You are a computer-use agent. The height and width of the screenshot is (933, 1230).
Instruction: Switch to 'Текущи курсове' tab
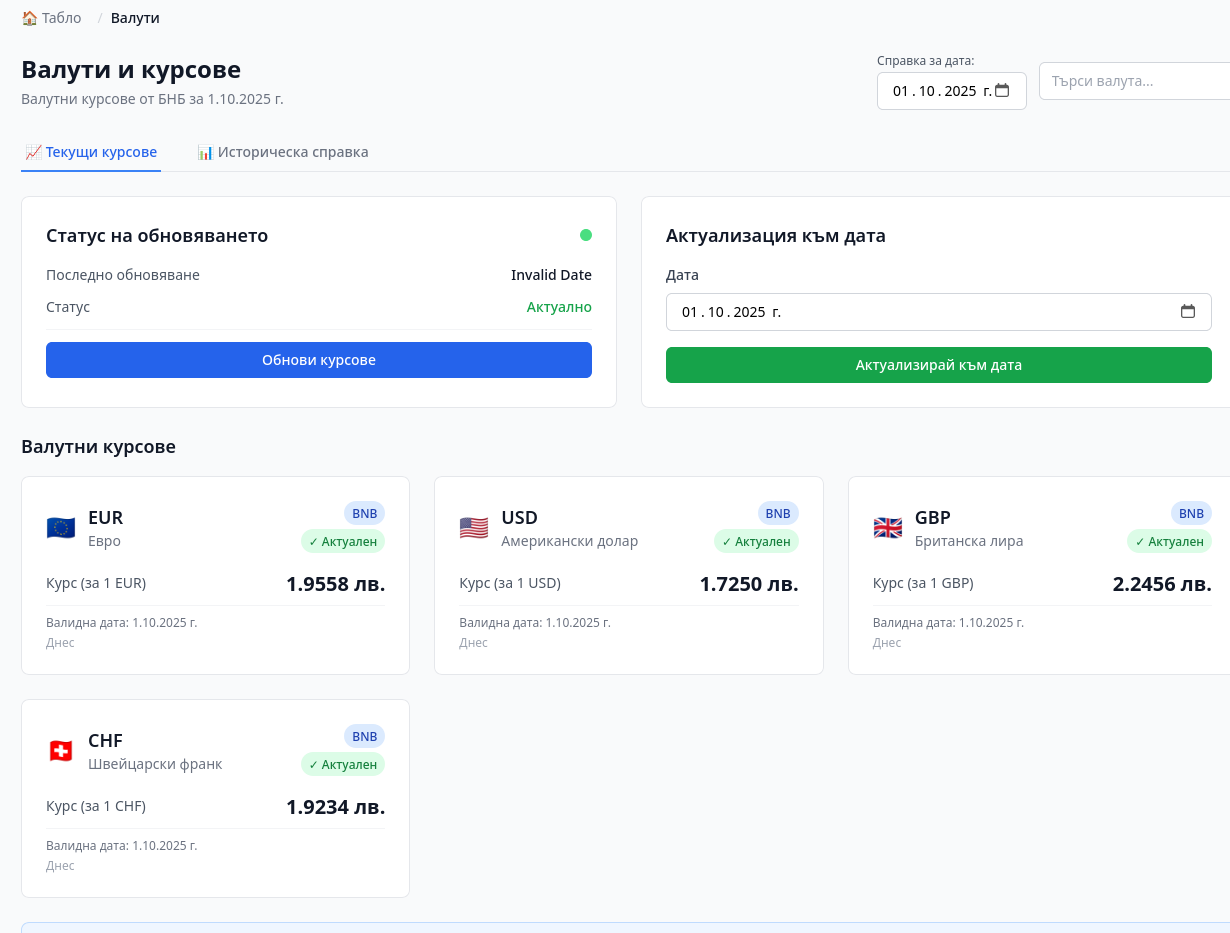[91, 152]
